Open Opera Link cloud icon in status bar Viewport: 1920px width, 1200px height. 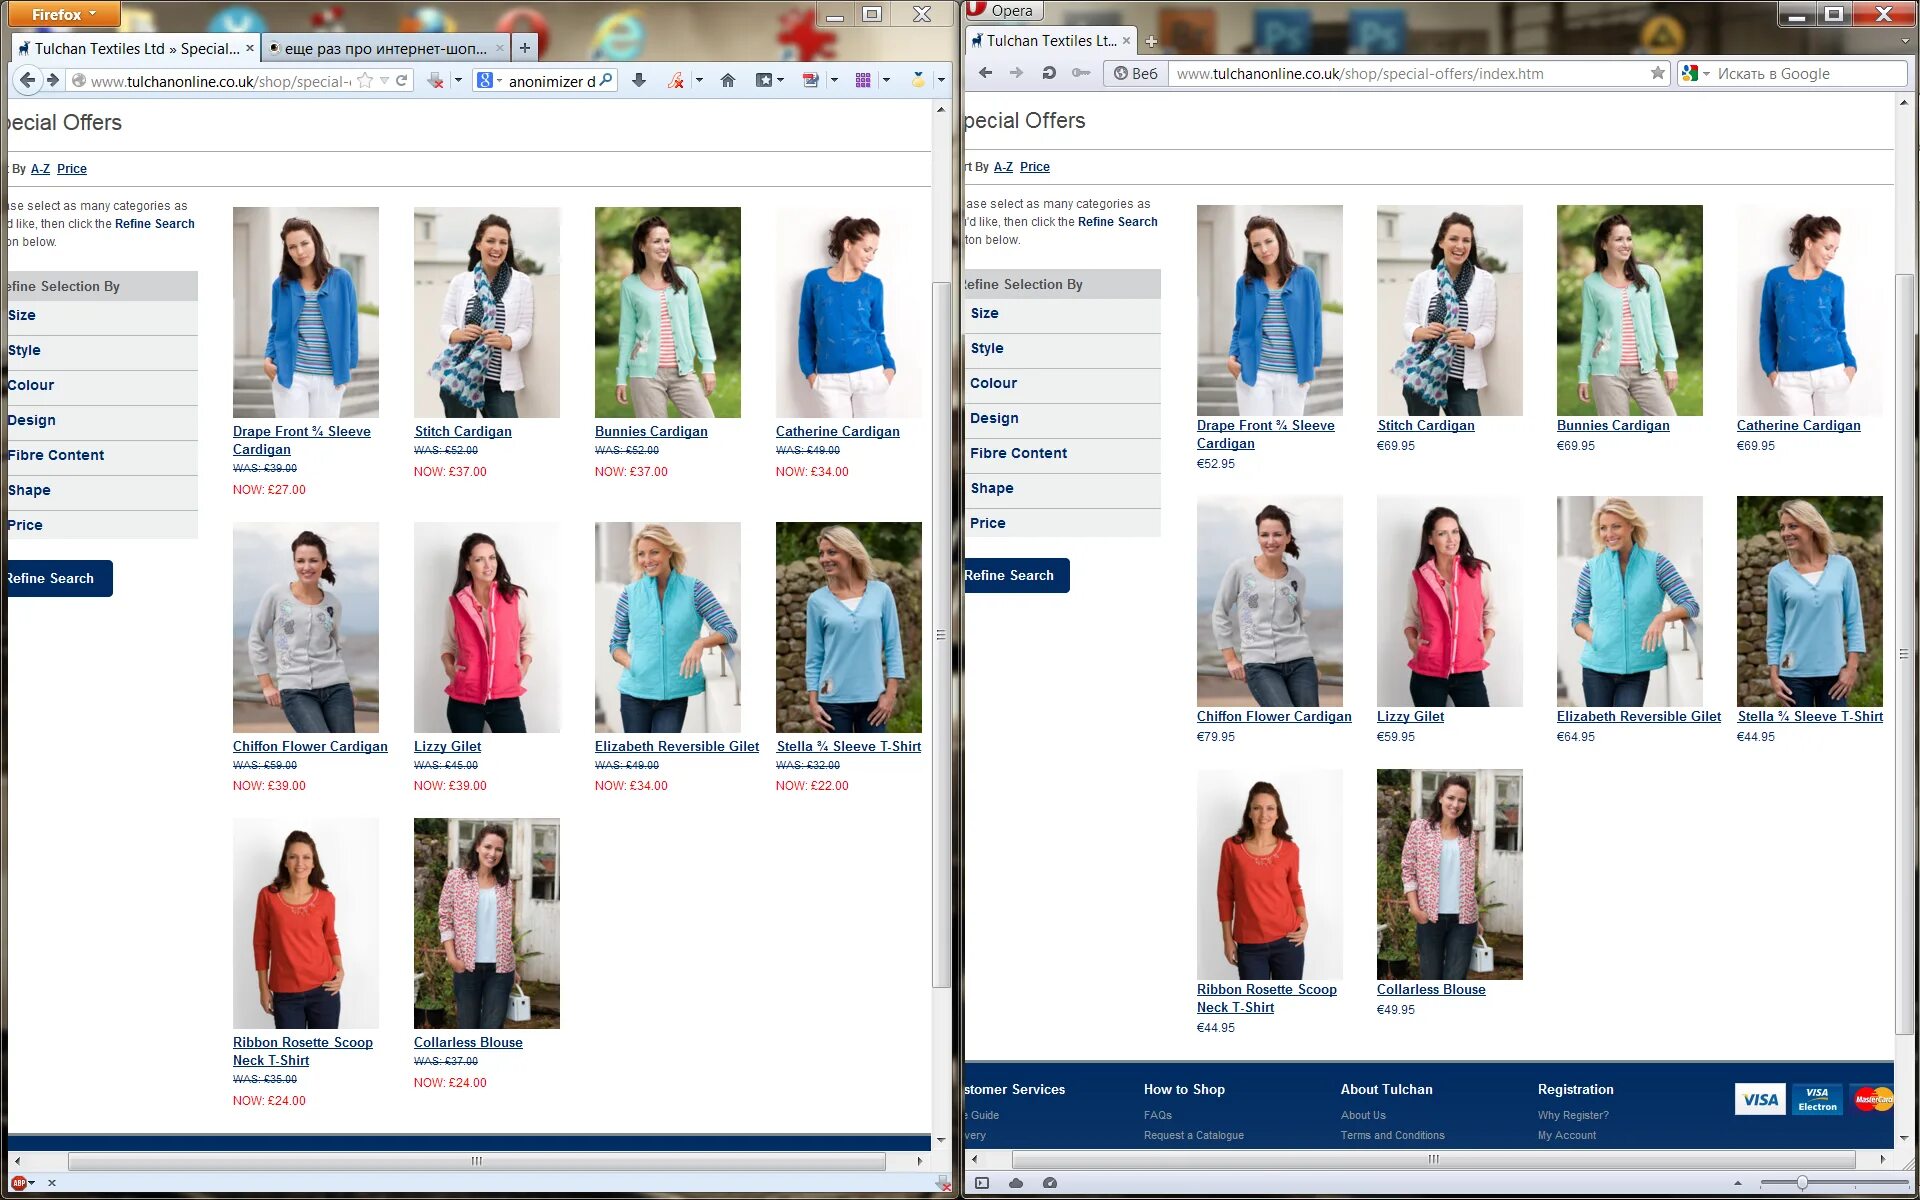point(1016,1183)
